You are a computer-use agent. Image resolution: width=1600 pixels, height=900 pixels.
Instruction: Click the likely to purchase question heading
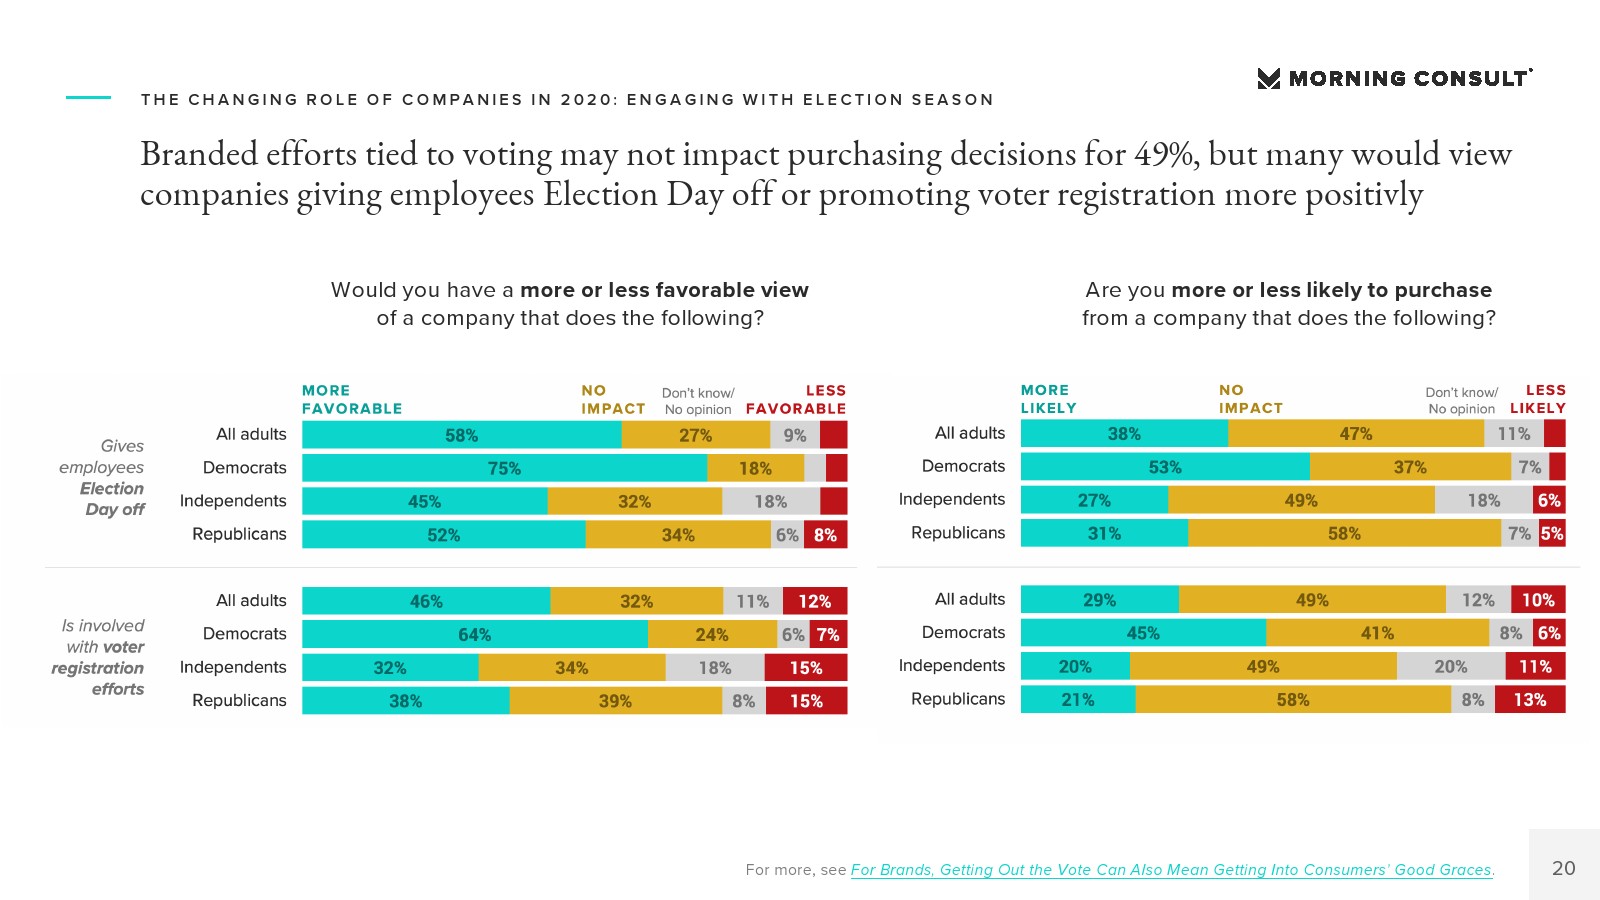(x=1288, y=303)
